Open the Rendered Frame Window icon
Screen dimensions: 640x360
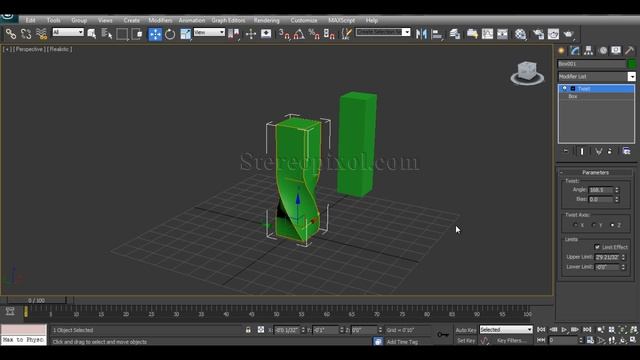tap(553, 34)
